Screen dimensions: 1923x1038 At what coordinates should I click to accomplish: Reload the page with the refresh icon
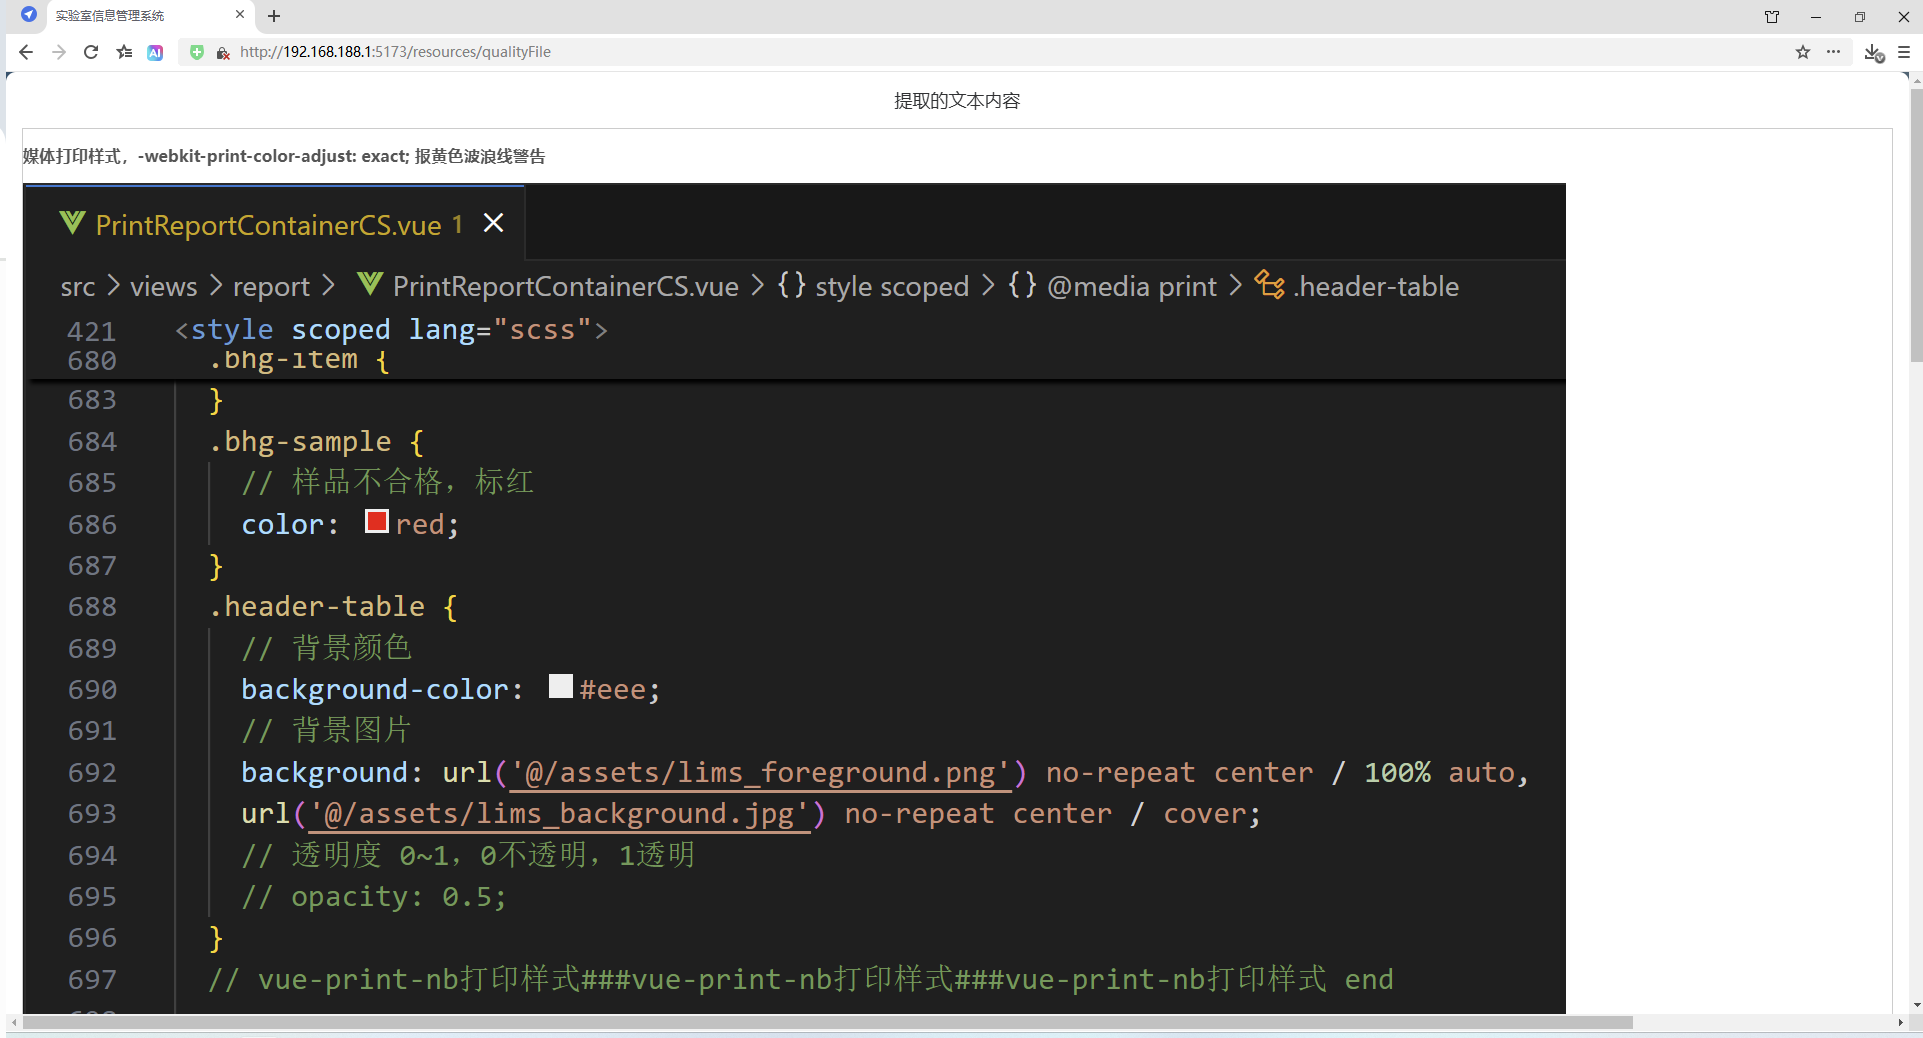90,52
